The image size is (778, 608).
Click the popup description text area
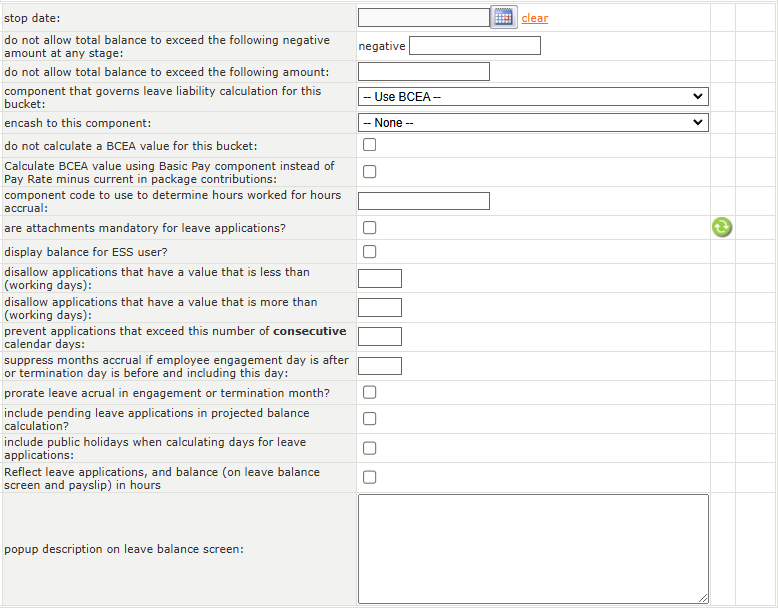point(533,548)
